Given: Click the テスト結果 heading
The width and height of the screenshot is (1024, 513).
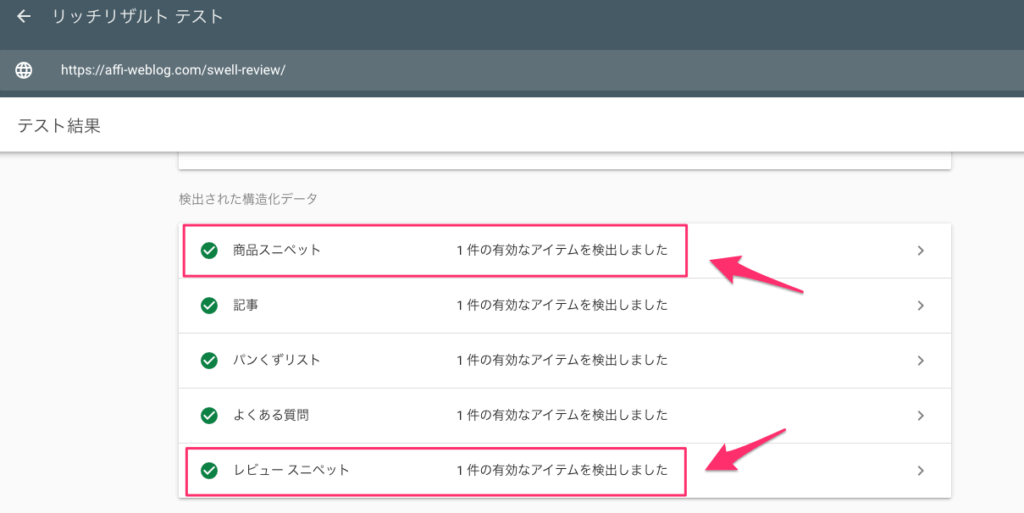Looking at the screenshot, I should point(59,125).
